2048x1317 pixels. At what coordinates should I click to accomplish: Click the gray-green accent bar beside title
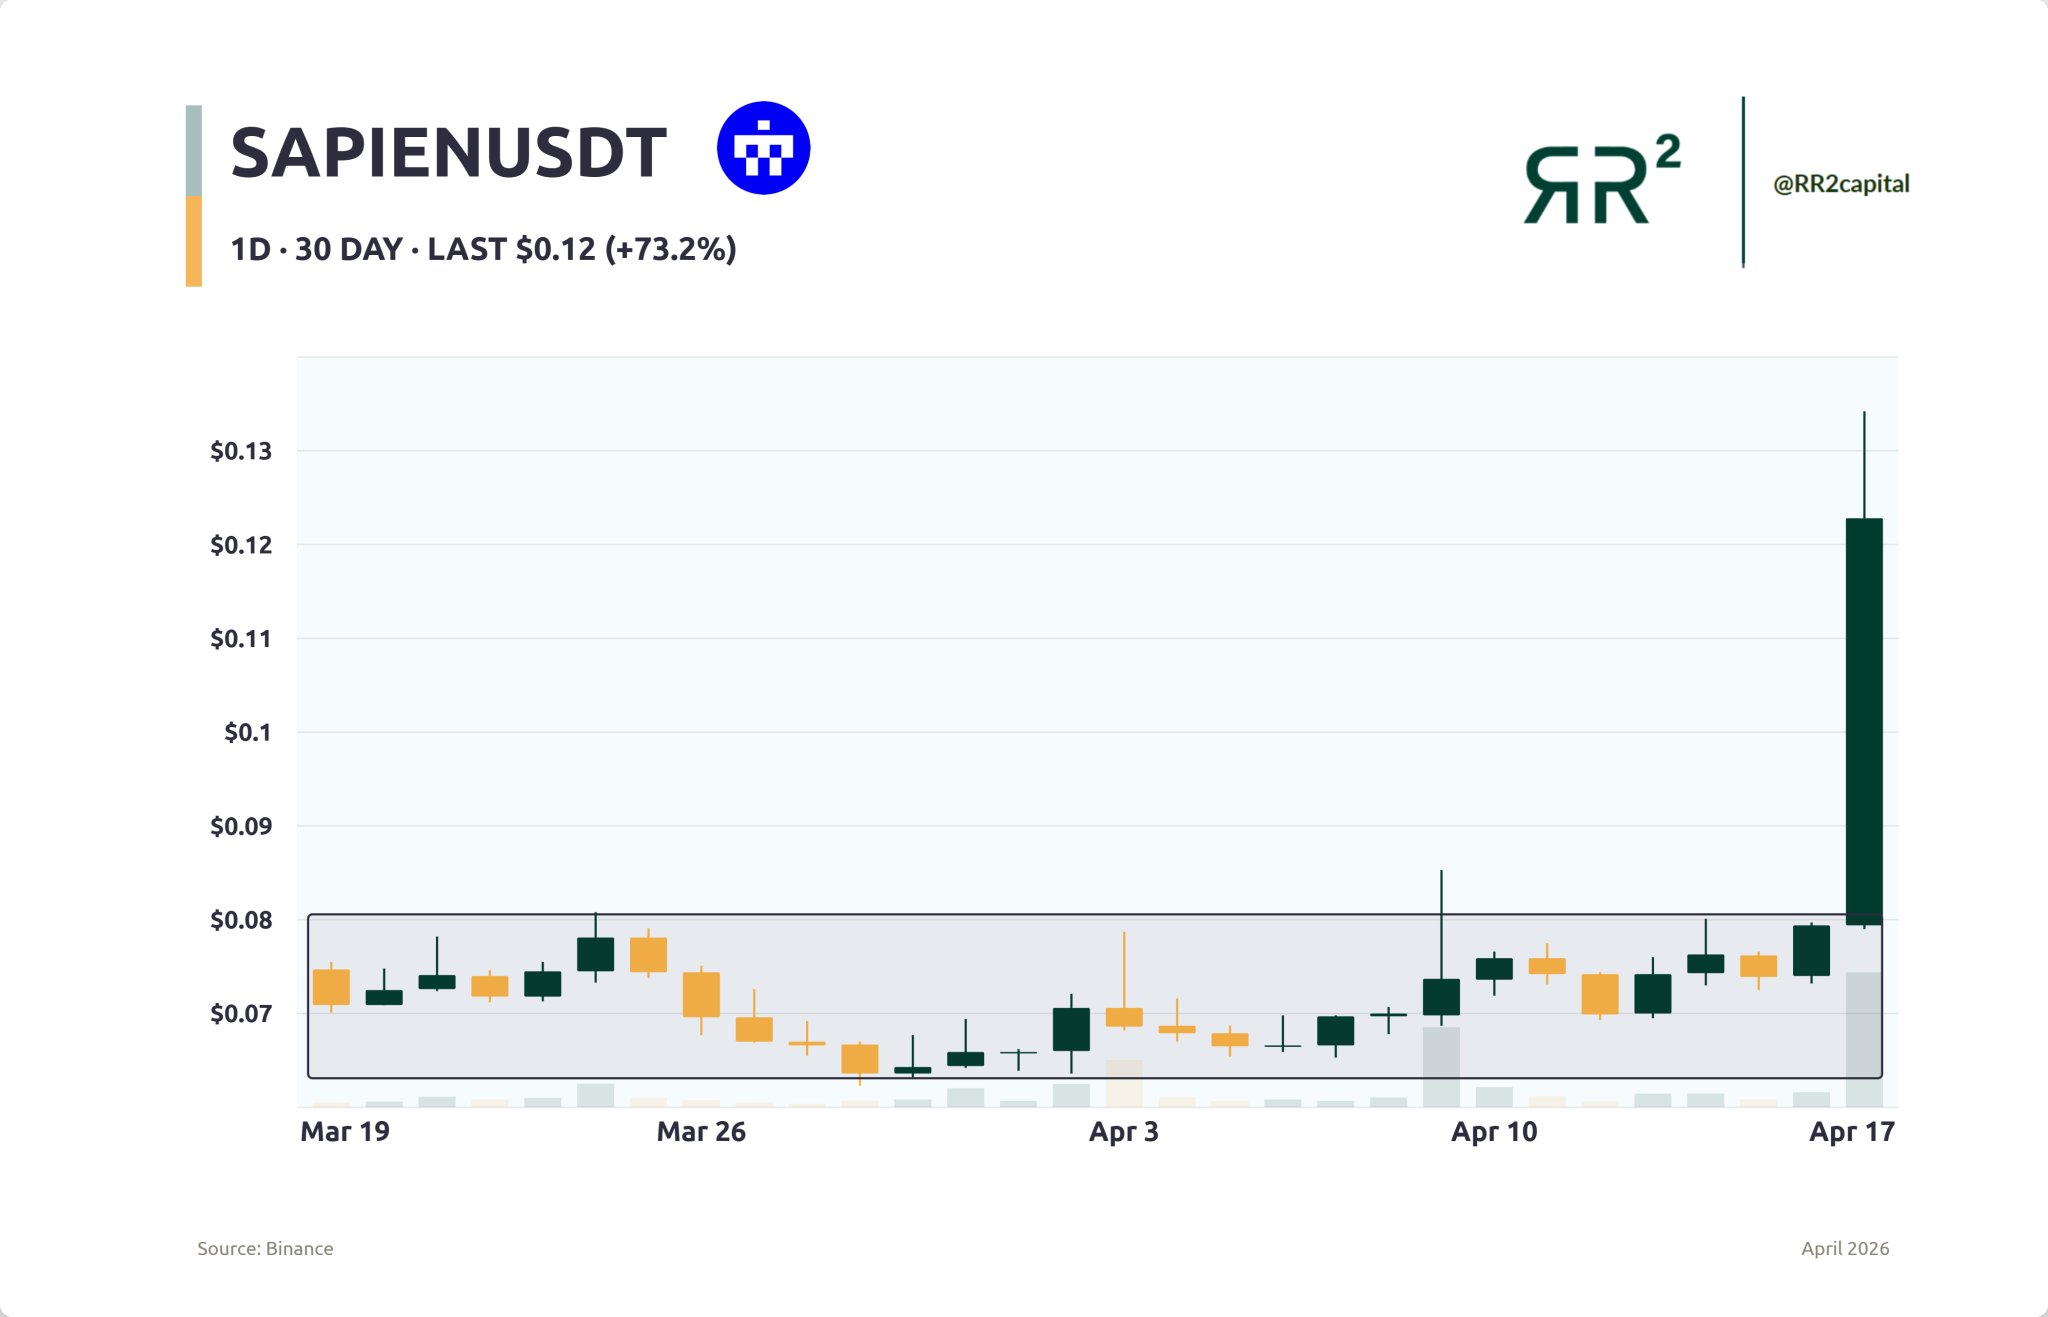tap(194, 150)
